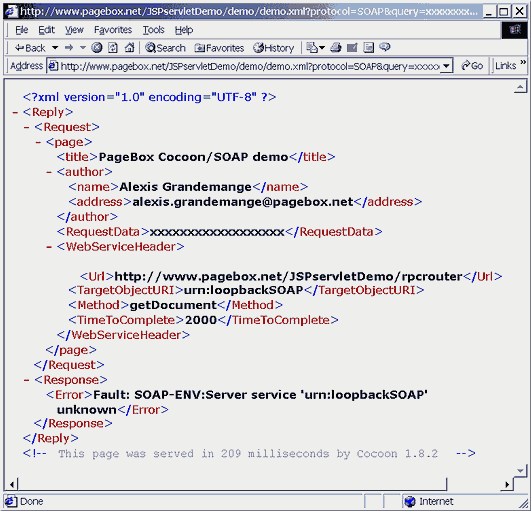Click the horizontal scrollbar thumb
This screenshot has width=531, height=511.
tap(232, 484)
